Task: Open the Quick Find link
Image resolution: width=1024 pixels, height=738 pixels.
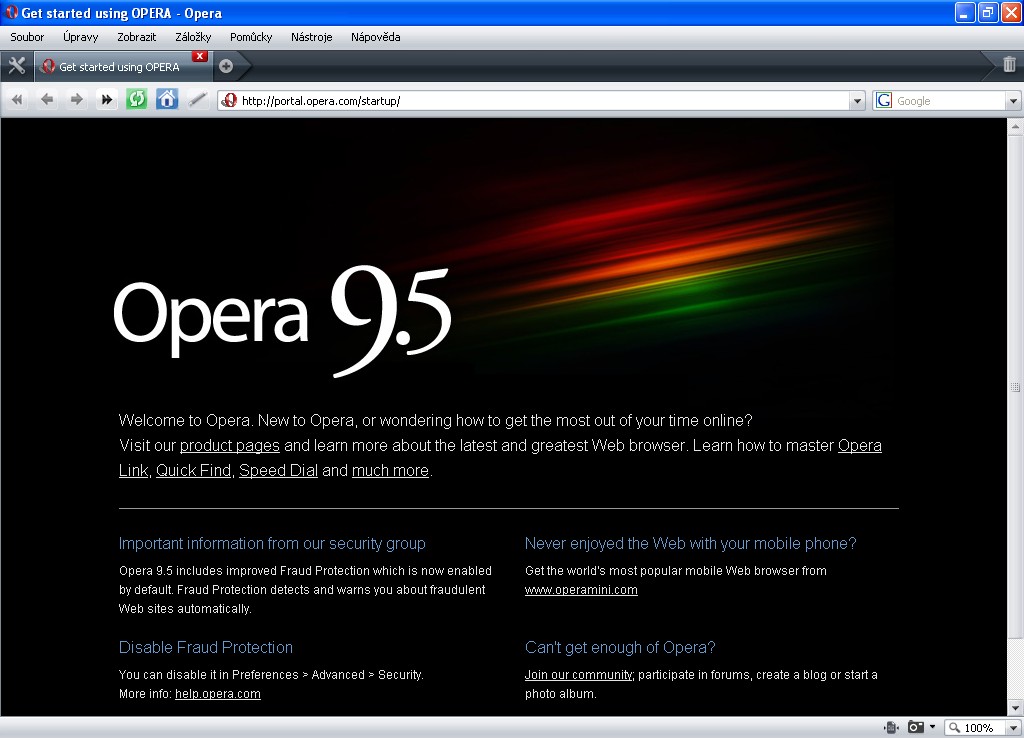Action: pyautogui.click(x=193, y=470)
